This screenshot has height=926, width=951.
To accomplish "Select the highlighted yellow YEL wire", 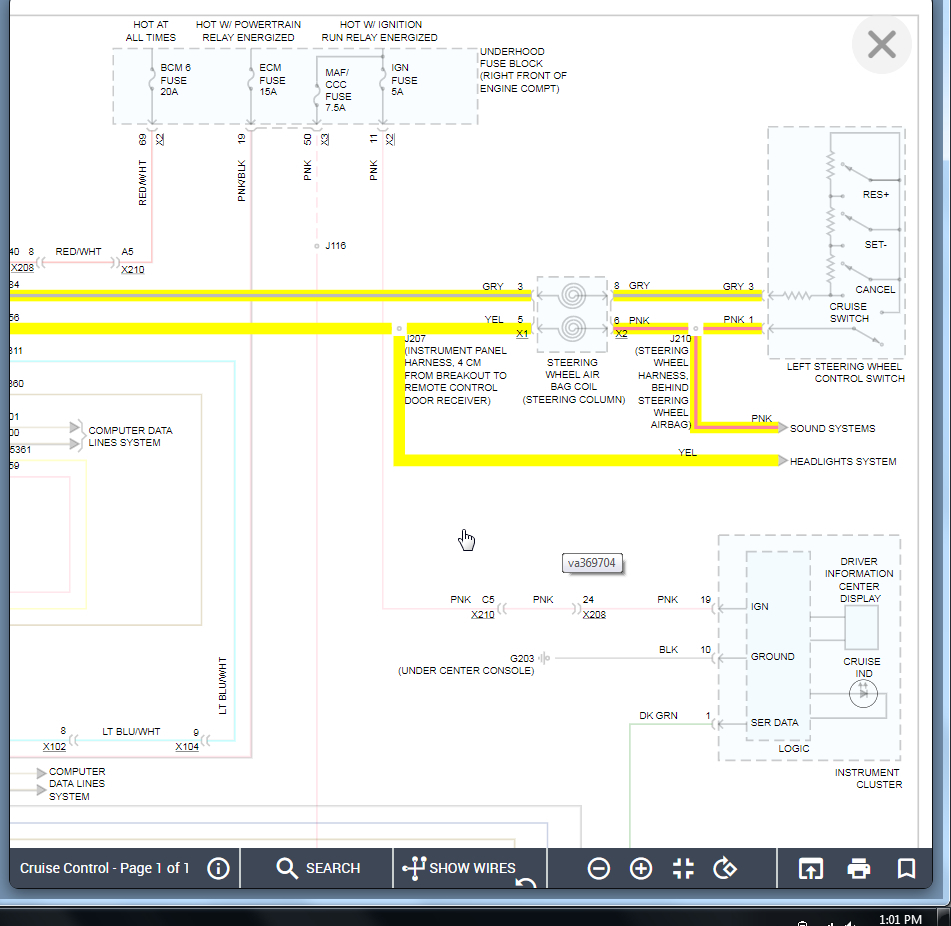I will (x=200, y=329).
